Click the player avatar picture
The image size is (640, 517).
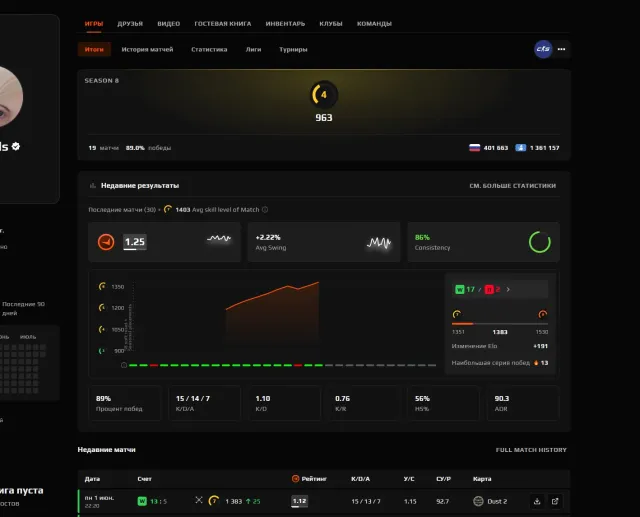pos(10,98)
